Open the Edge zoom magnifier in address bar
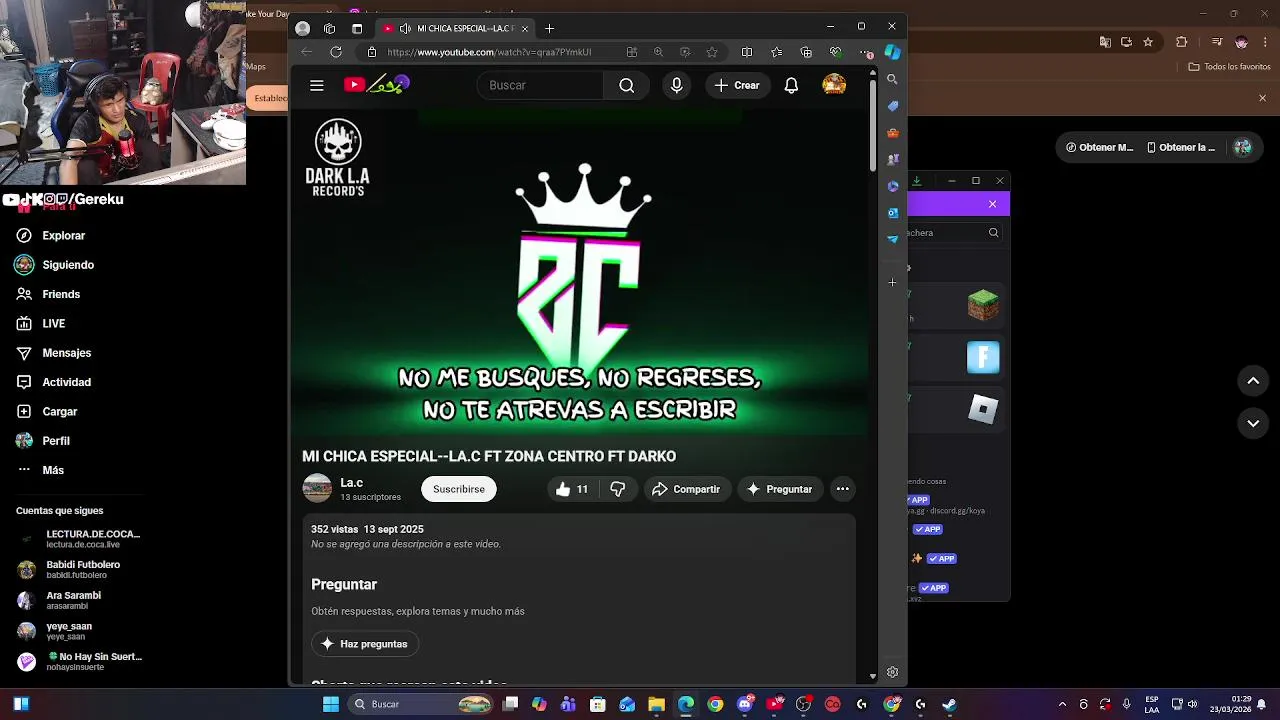This screenshot has height=720, width=1280. click(x=658, y=52)
